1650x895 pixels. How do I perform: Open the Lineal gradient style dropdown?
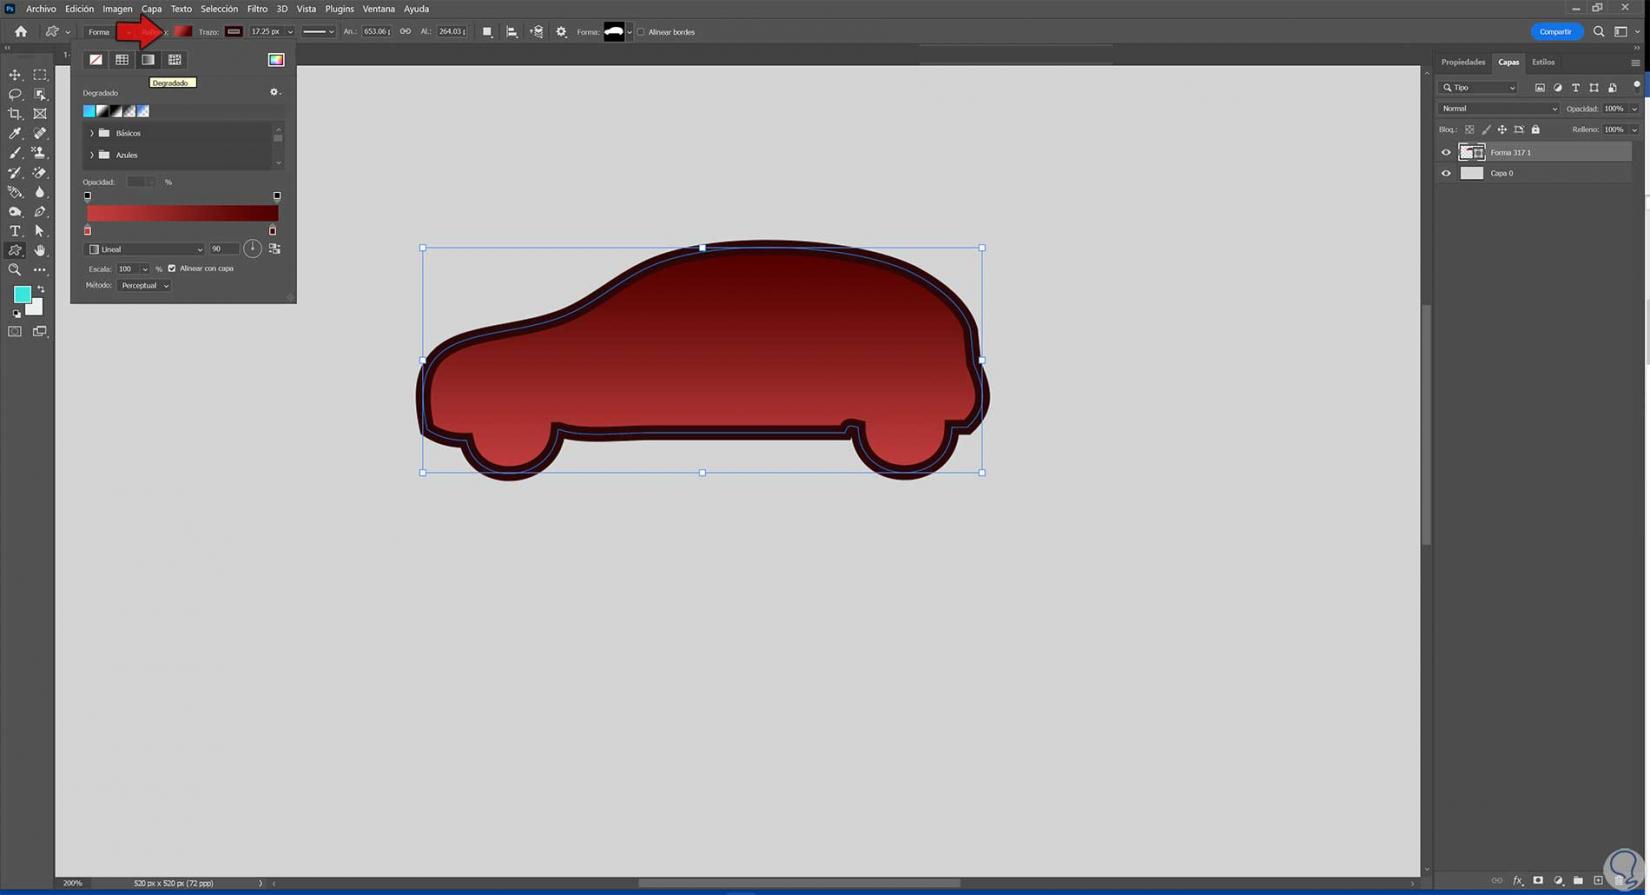146,249
